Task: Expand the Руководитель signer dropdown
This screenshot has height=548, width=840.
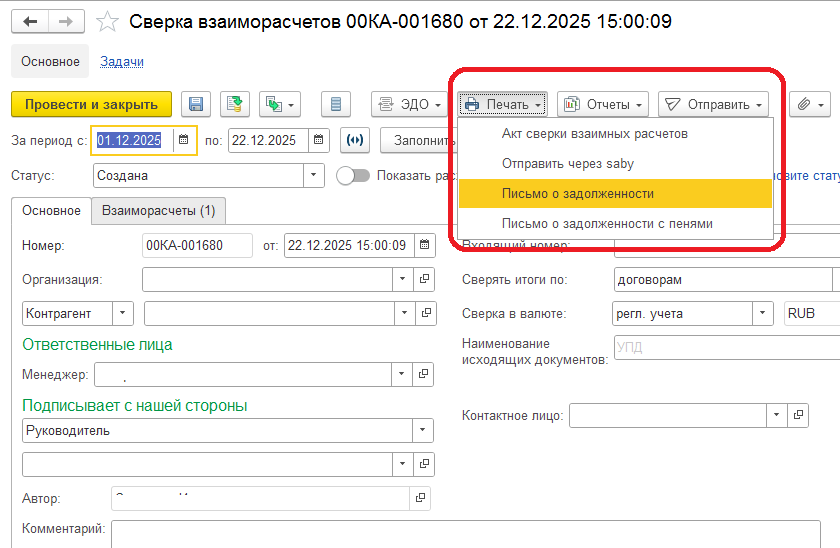Action: 423,430
